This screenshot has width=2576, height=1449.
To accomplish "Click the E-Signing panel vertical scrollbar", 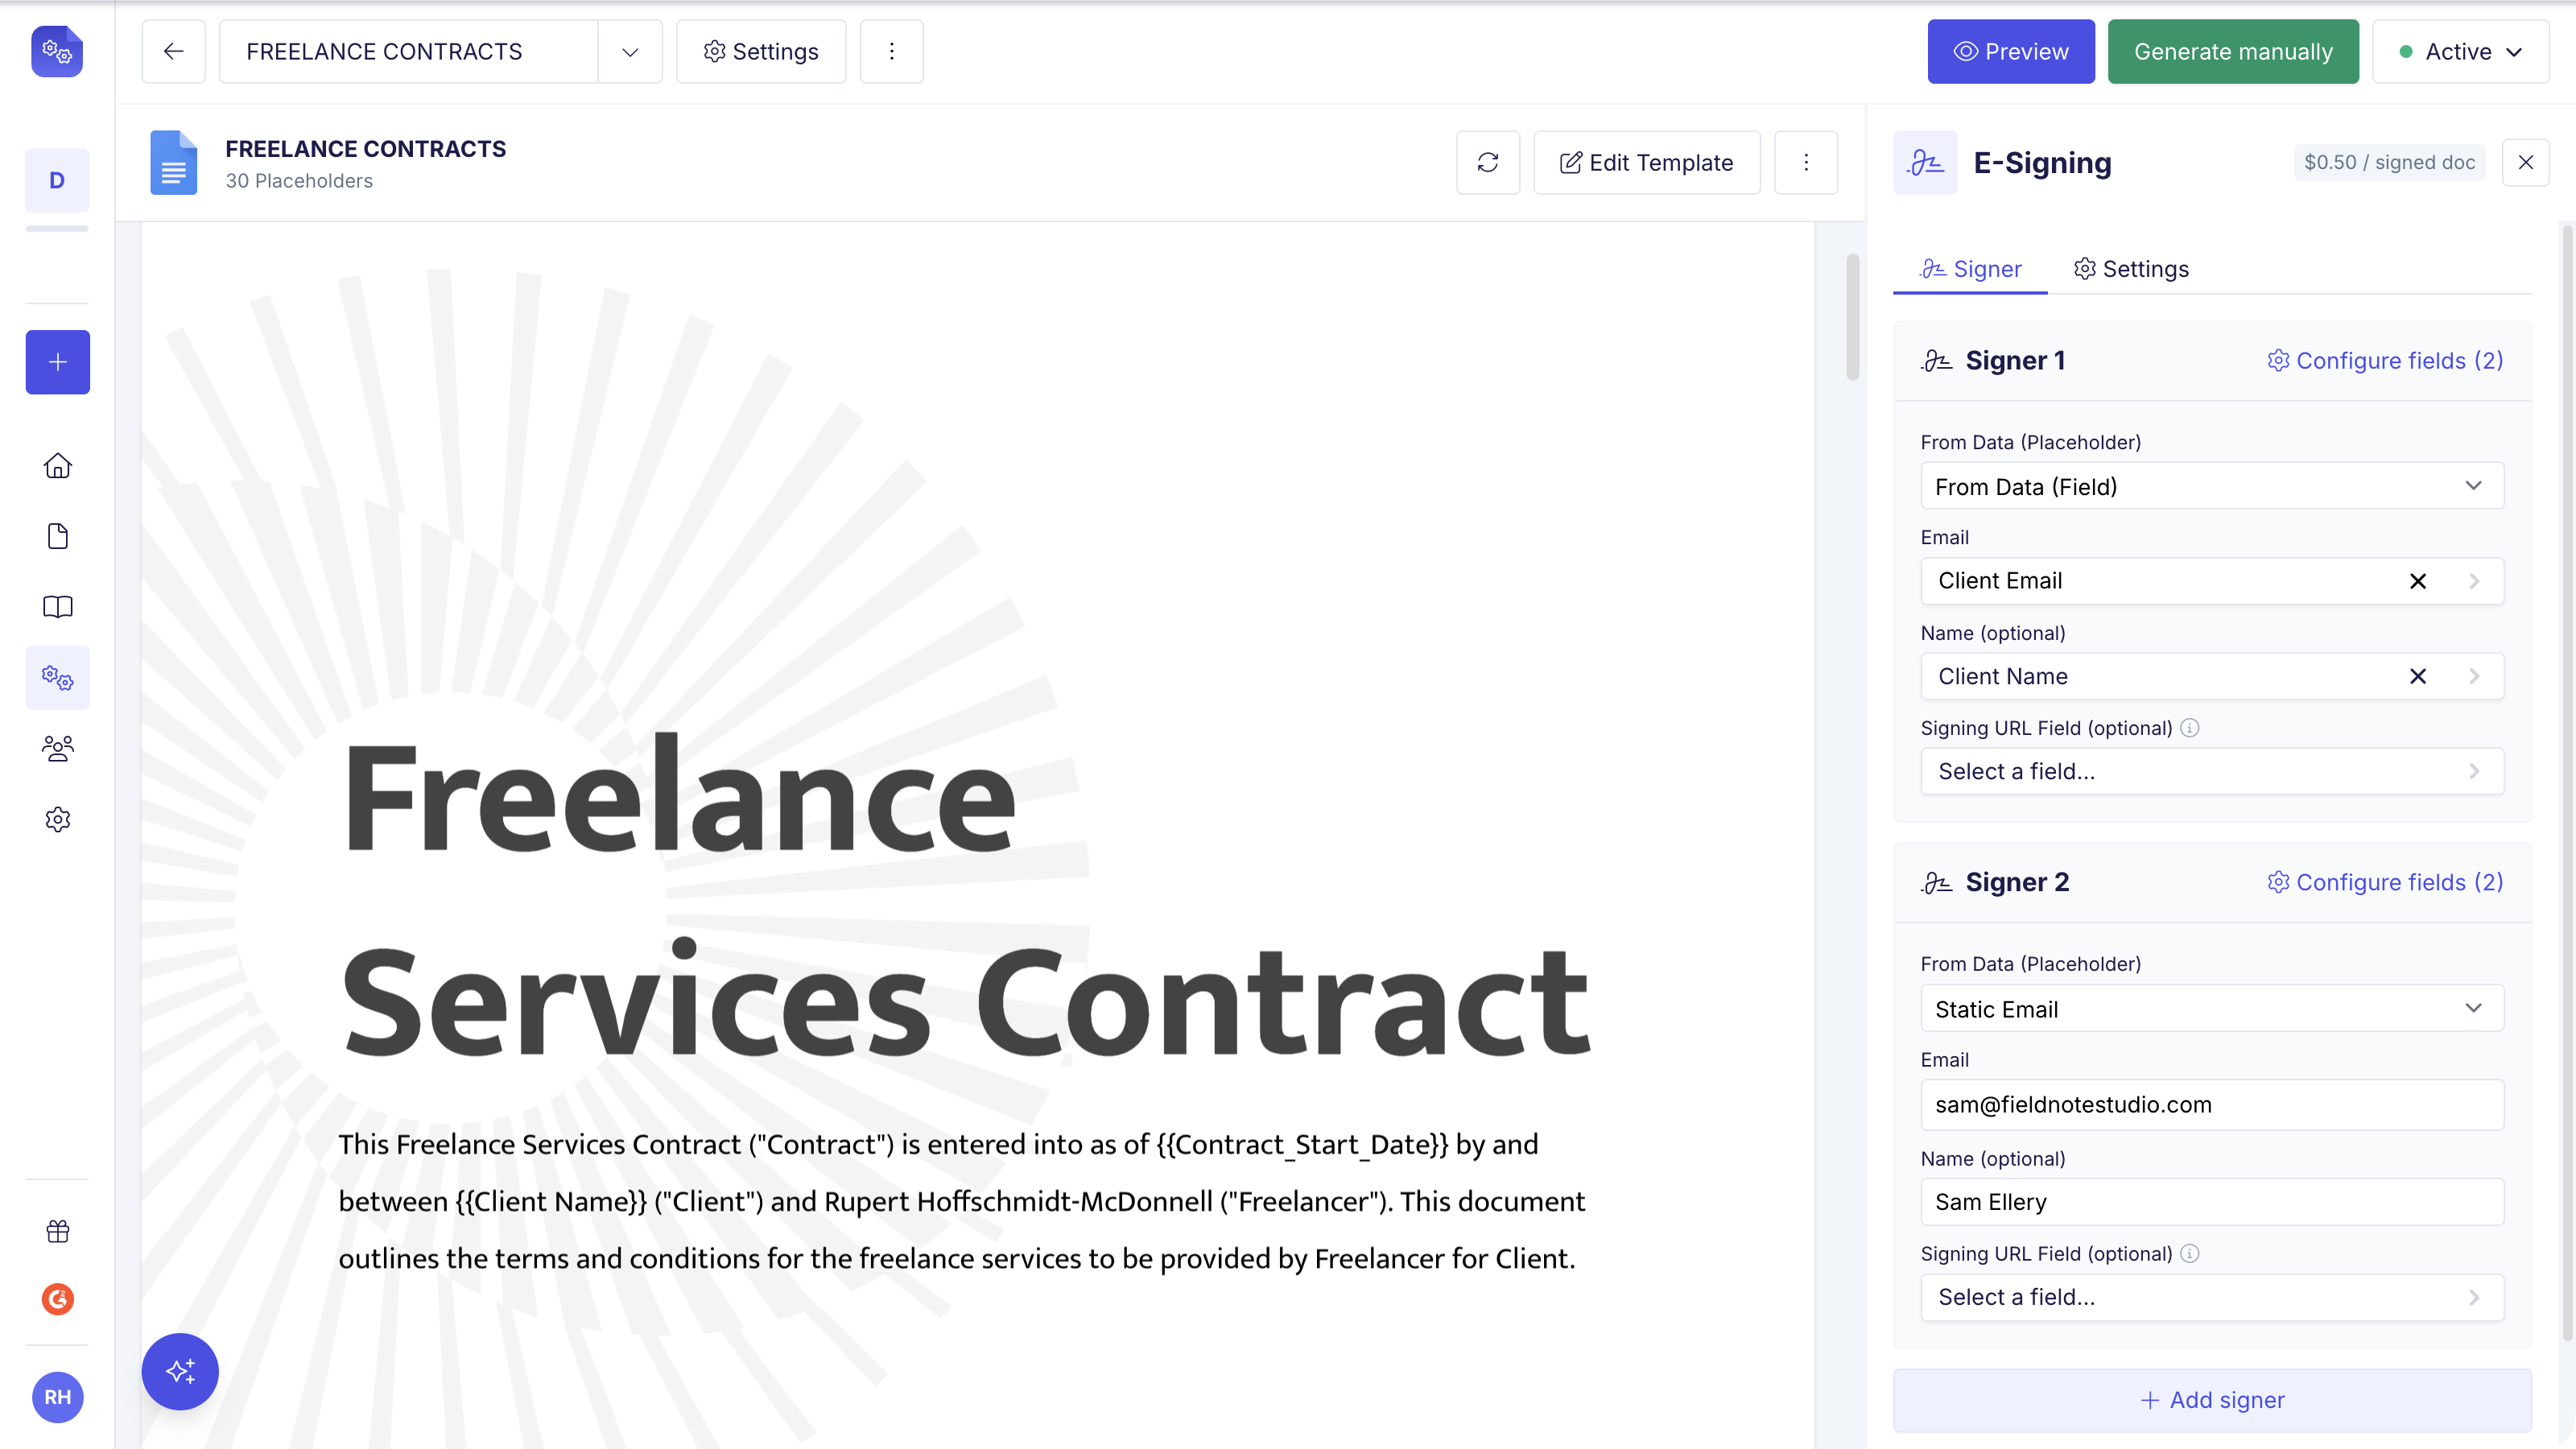I will tap(2566, 782).
